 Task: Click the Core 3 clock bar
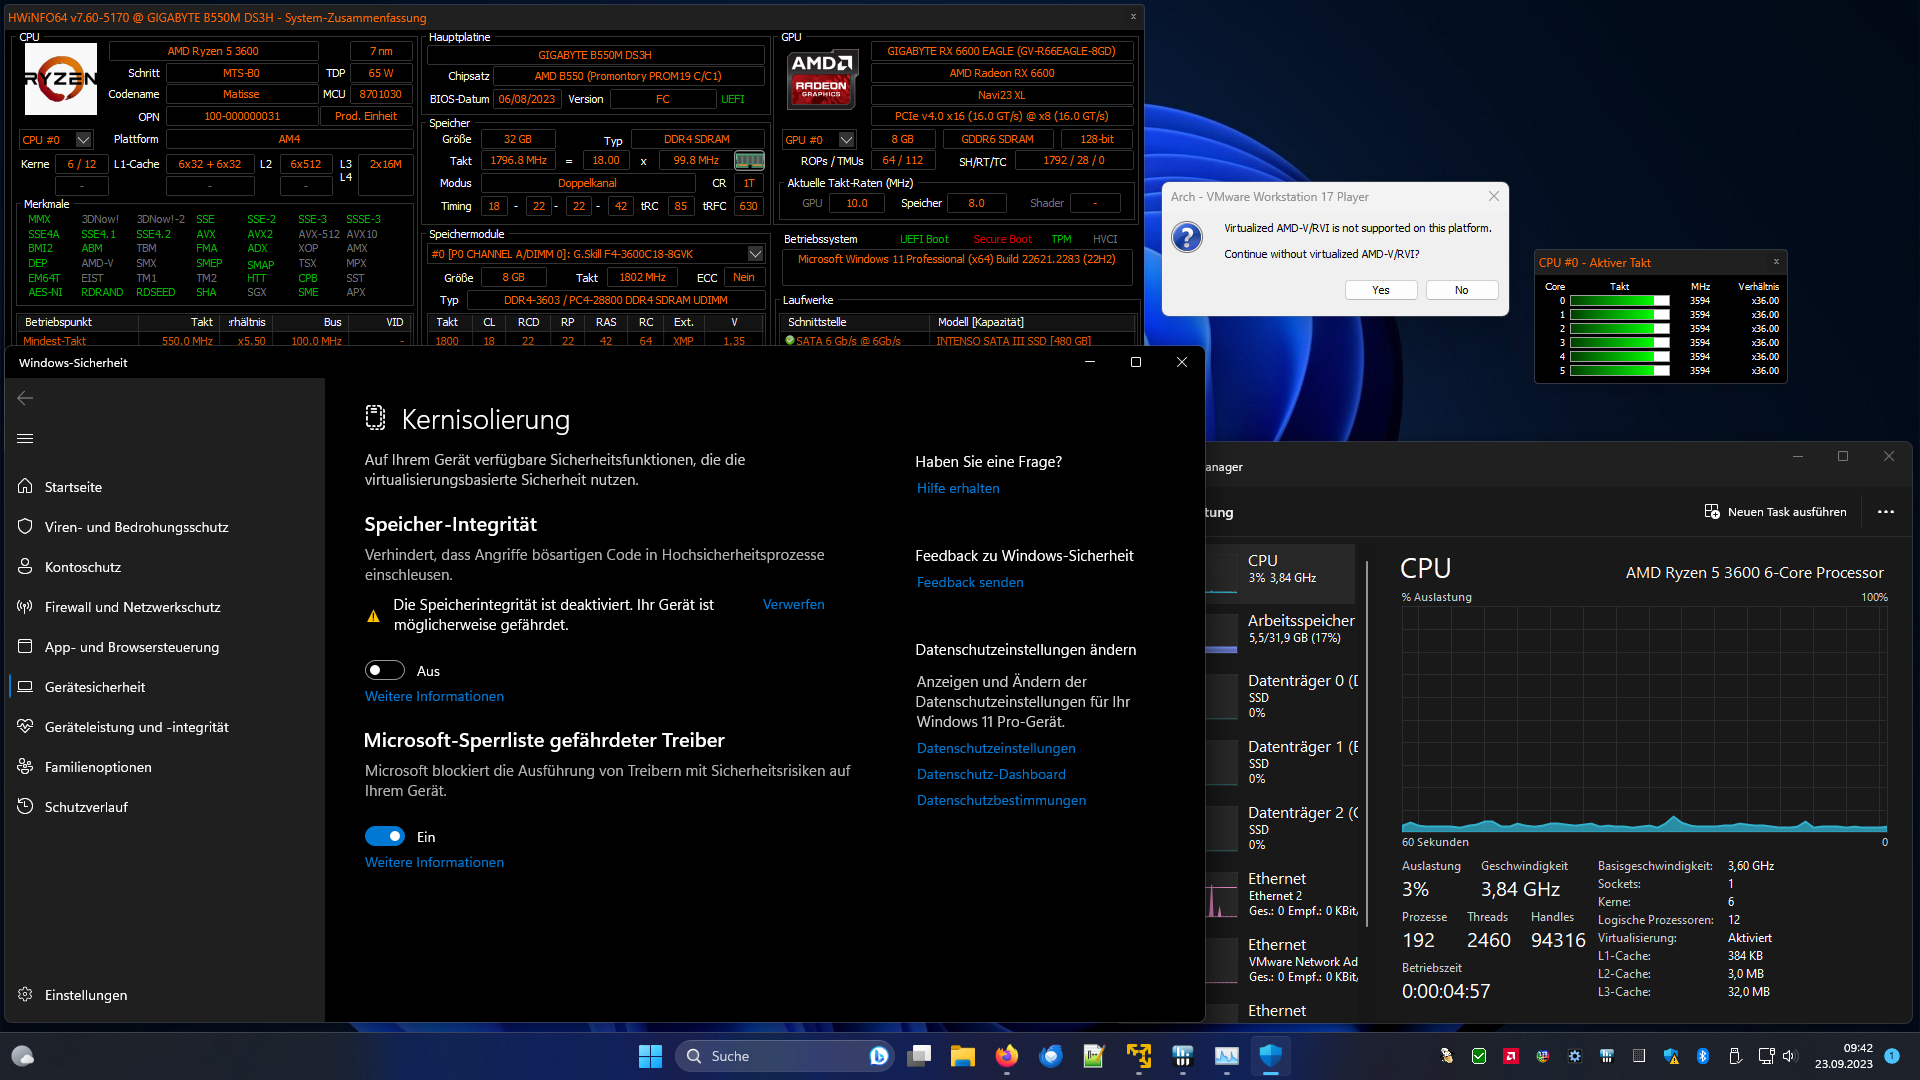point(1620,343)
